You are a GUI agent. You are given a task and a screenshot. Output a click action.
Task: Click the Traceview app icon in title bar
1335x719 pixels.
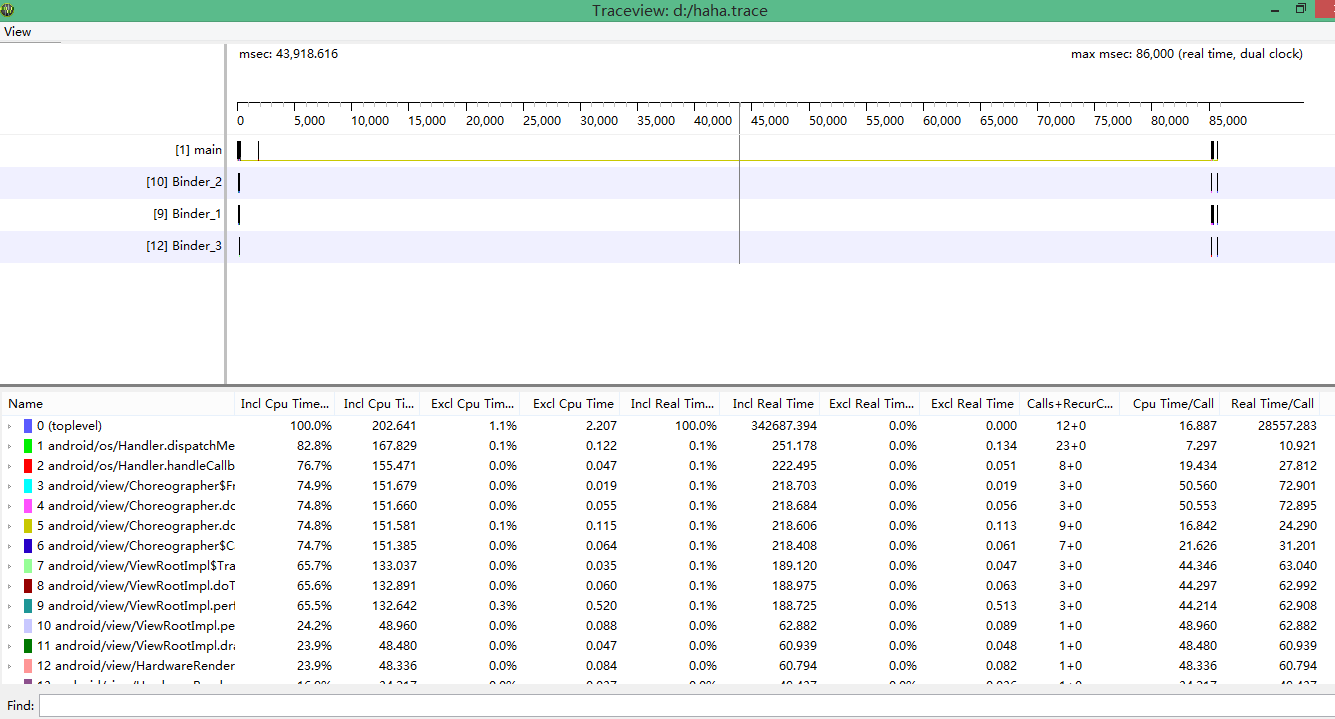tap(8, 10)
